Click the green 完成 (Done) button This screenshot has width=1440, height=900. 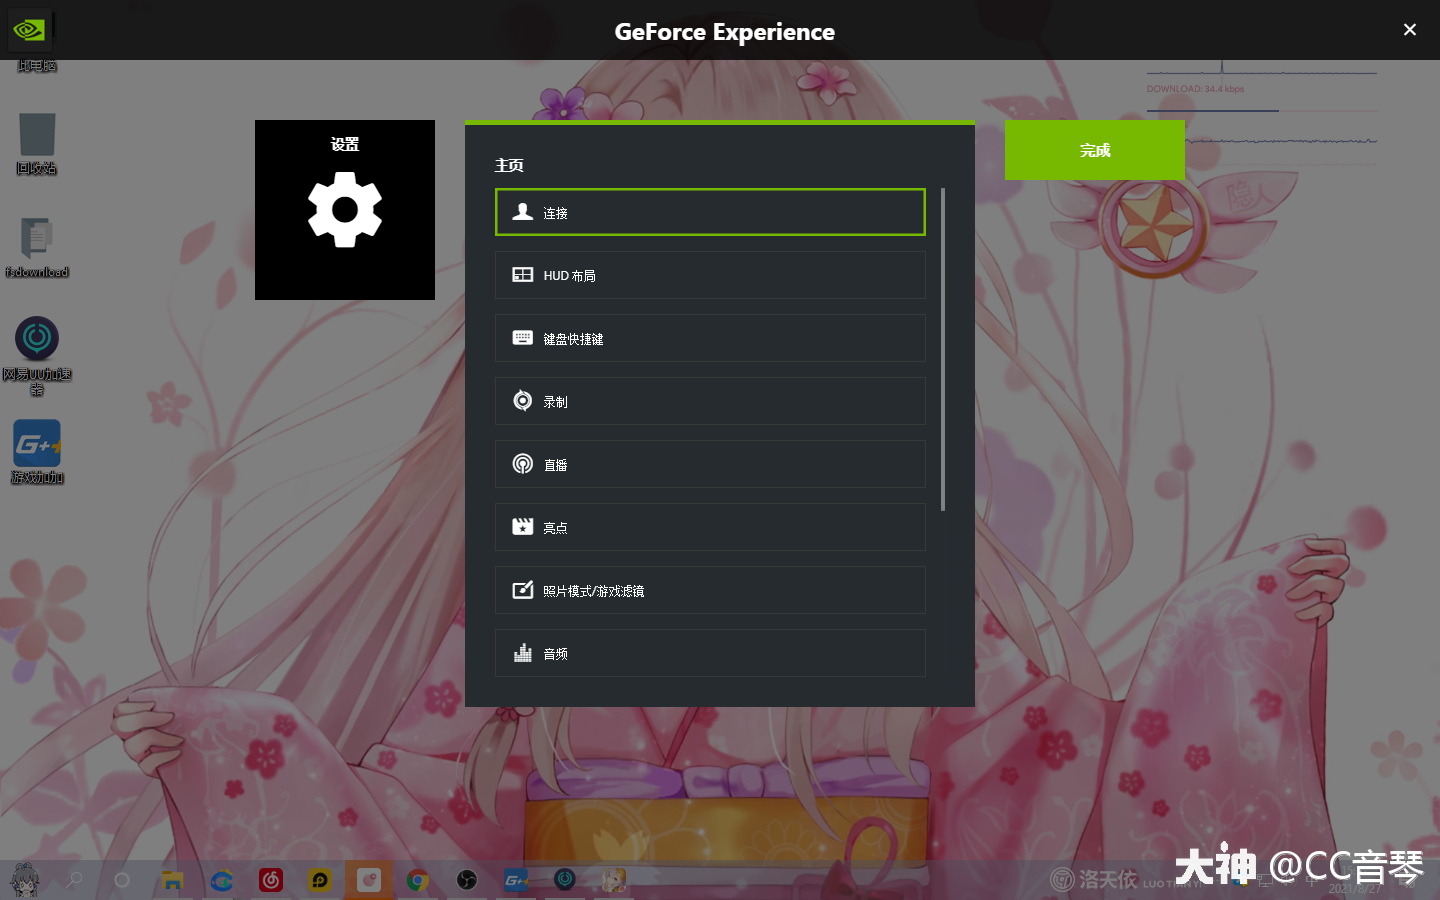[1095, 150]
